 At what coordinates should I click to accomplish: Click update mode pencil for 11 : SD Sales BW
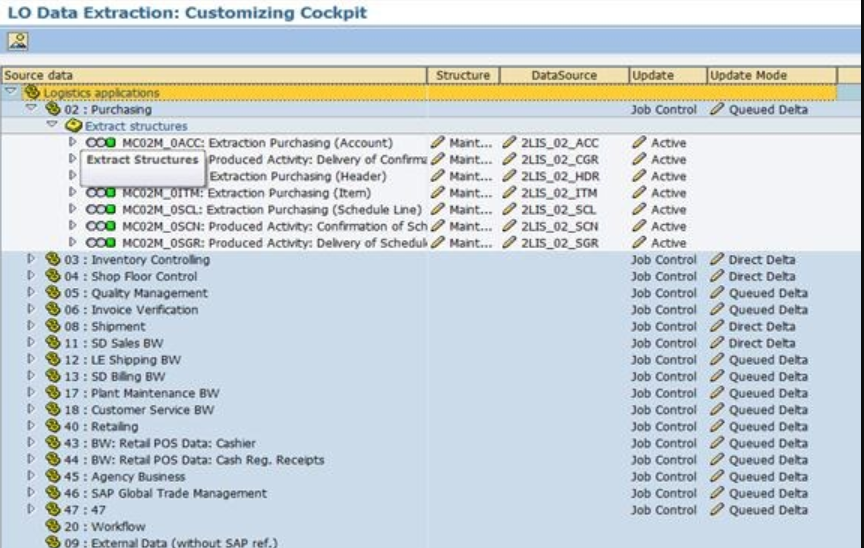click(x=717, y=343)
